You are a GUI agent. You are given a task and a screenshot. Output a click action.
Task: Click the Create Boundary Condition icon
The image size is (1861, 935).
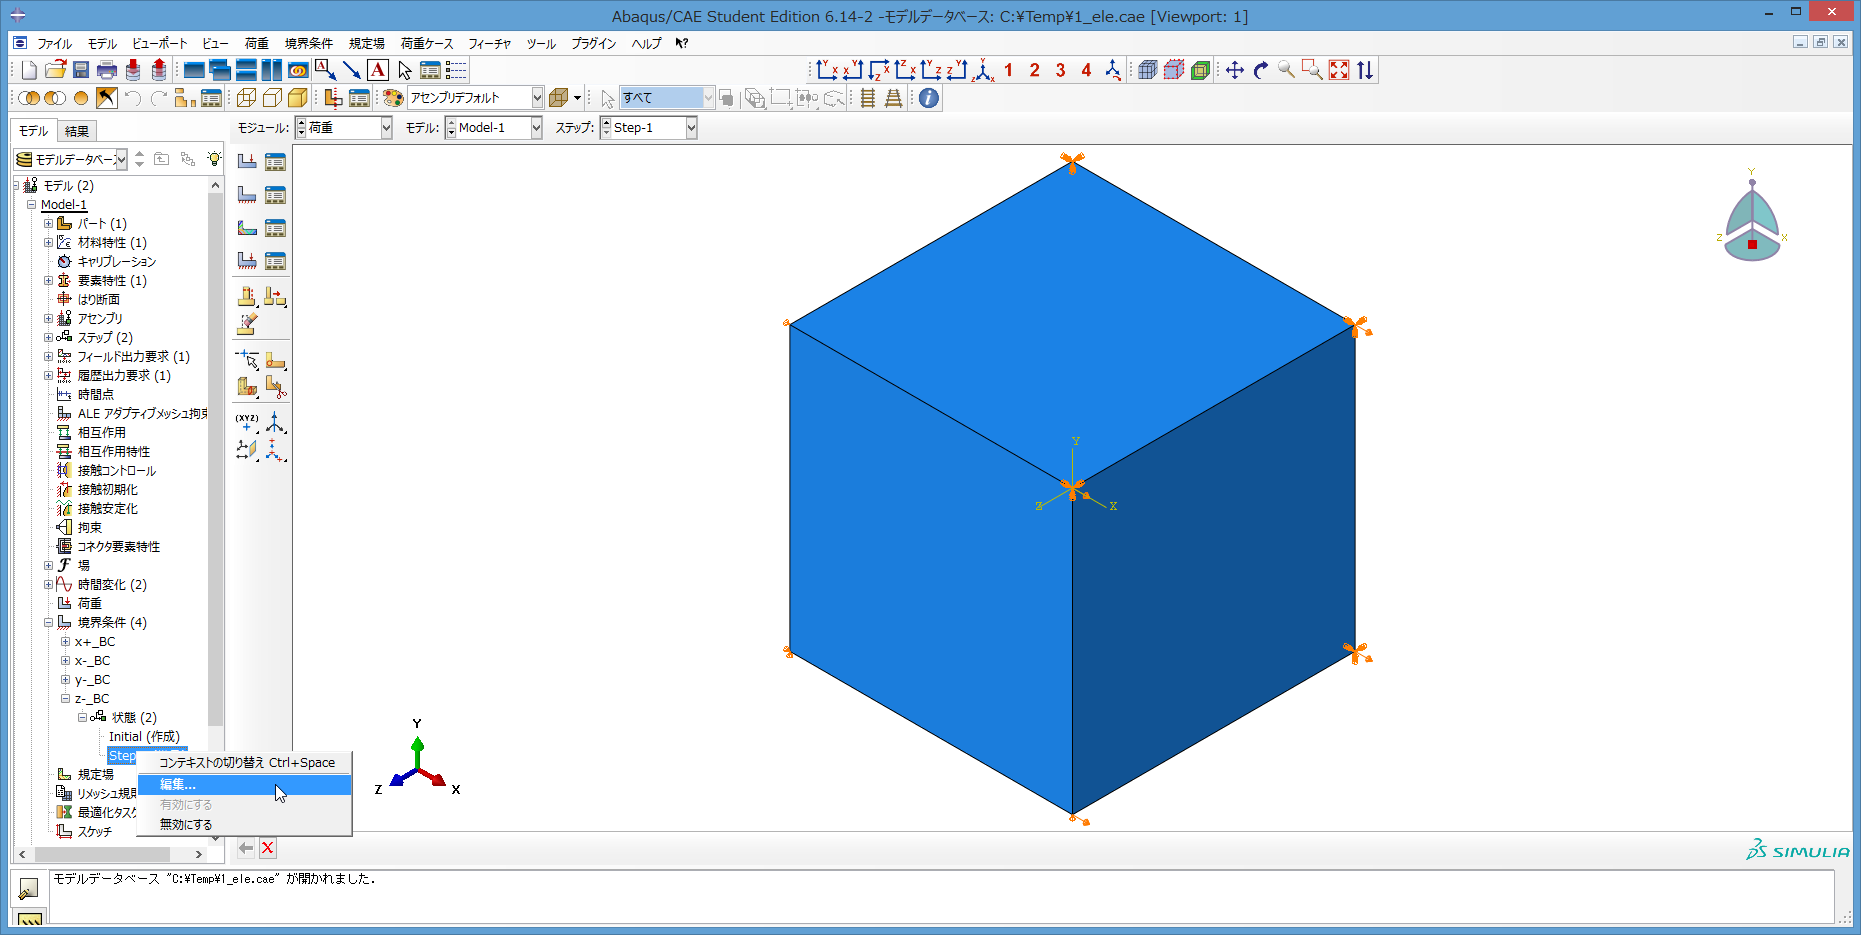[247, 194]
